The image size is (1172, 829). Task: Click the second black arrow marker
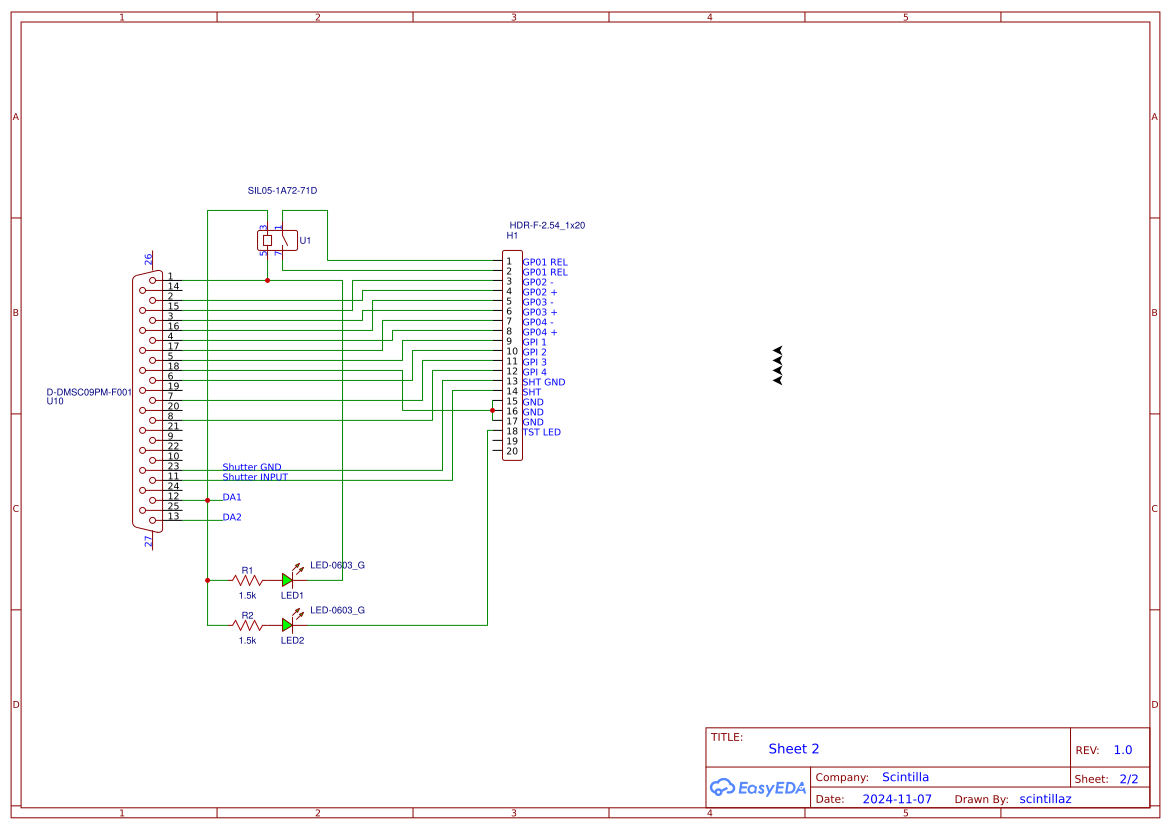tap(777, 360)
